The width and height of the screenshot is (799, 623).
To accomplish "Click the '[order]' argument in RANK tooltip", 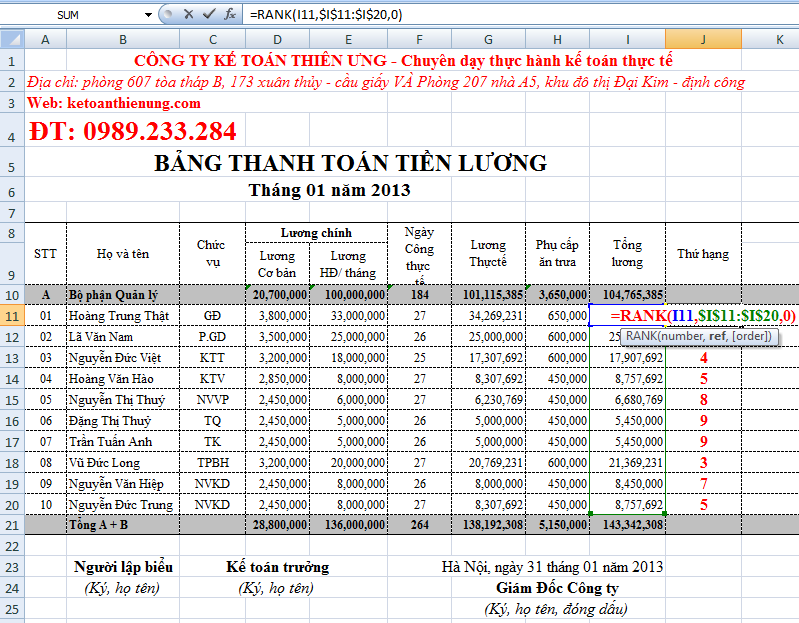I will [752, 336].
